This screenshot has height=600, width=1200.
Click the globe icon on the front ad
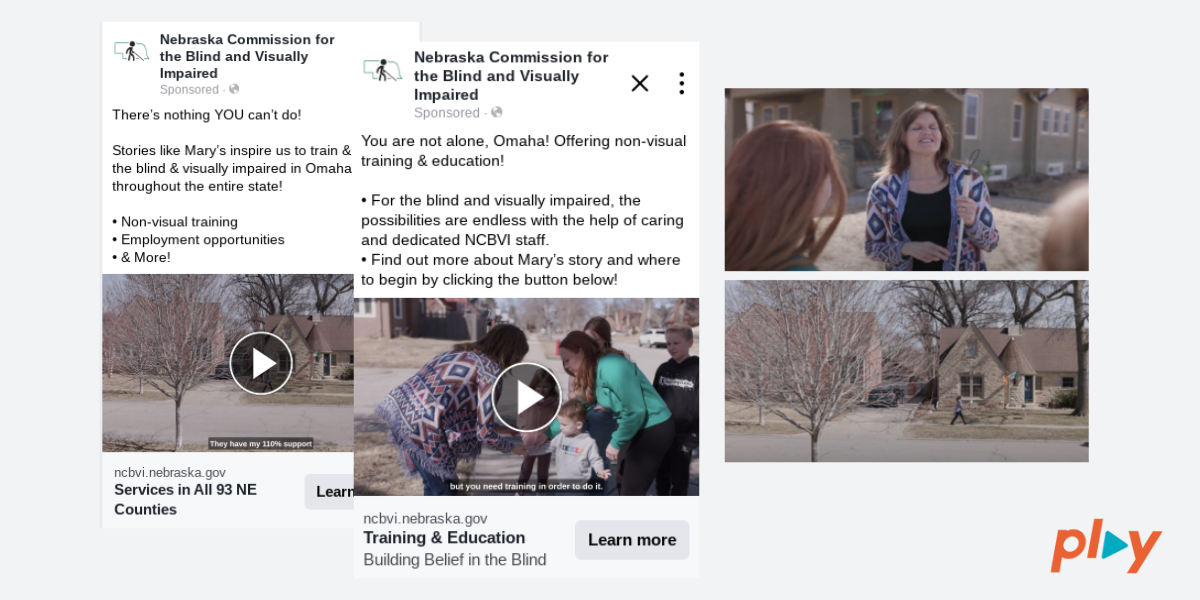point(497,112)
